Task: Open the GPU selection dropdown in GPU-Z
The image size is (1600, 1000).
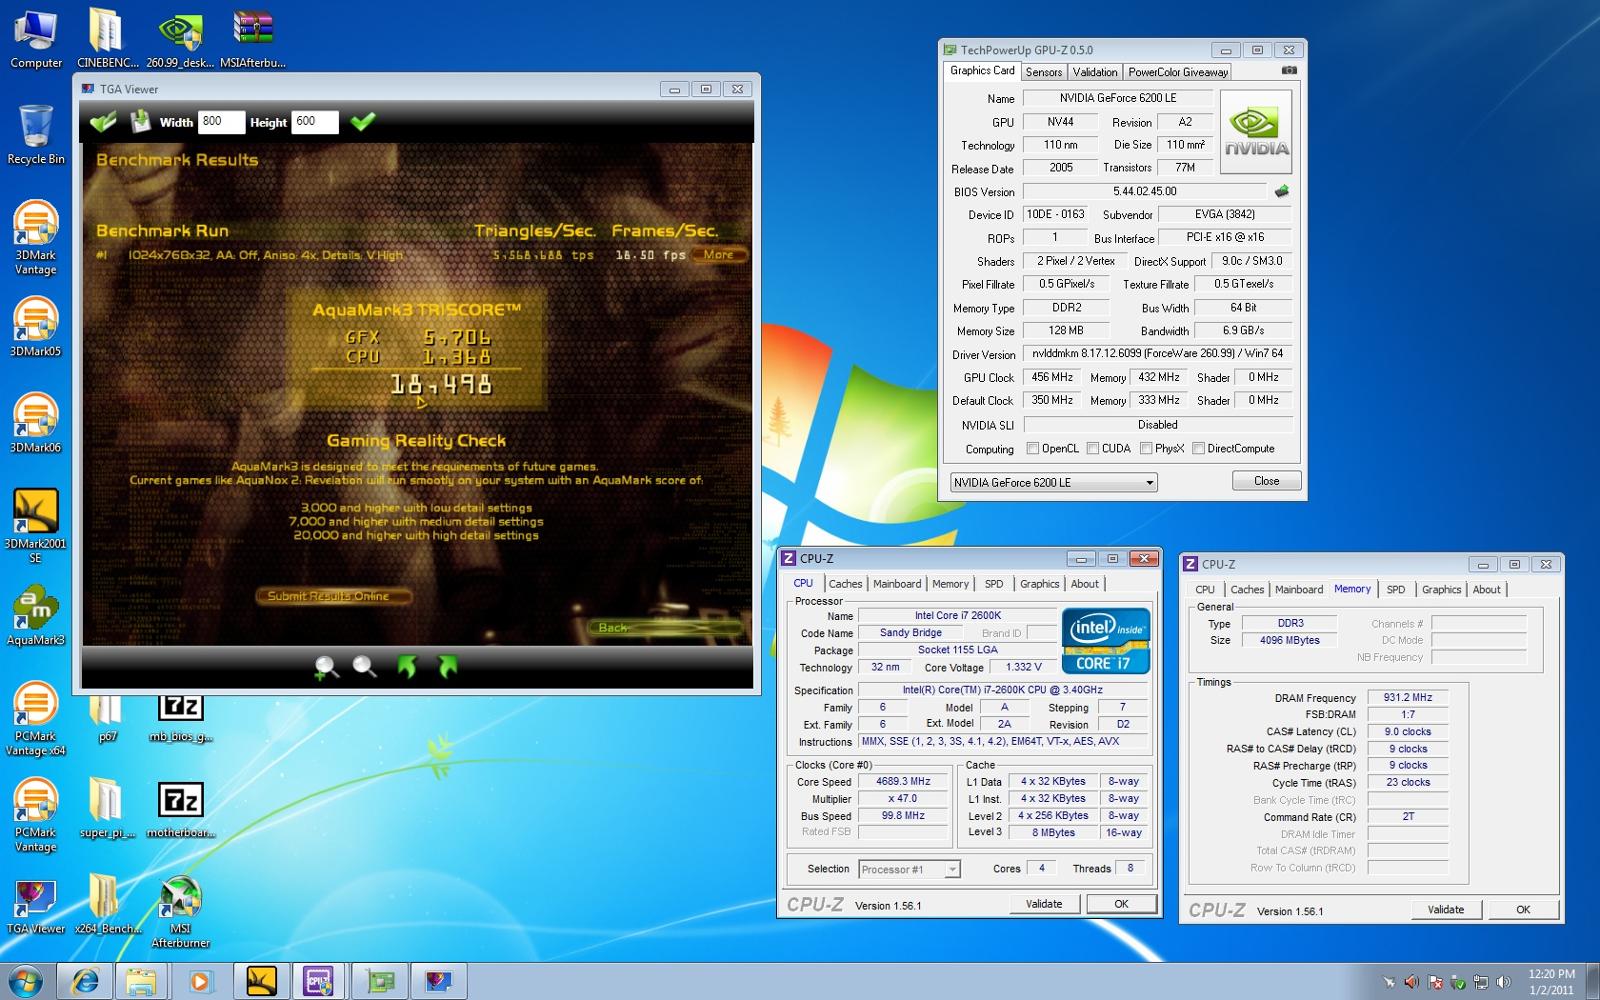Action: coord(1054,482)
